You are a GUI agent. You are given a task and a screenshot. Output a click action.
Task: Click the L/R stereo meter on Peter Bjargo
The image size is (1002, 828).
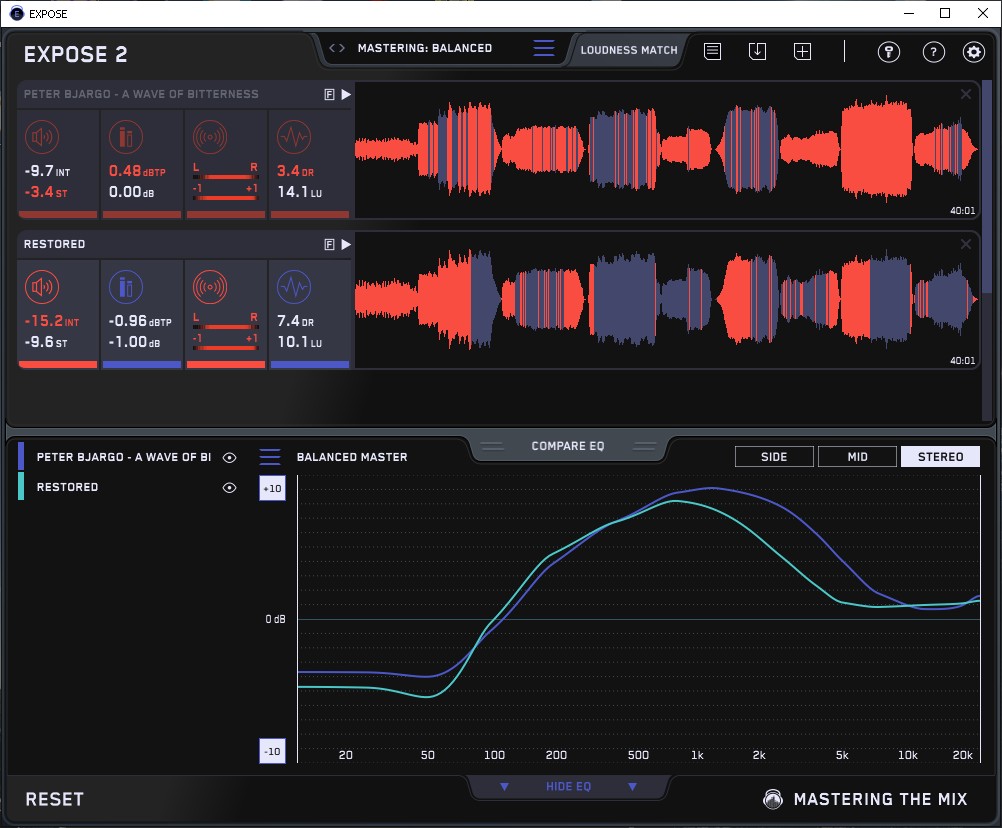pyautogui.click(x=226, y=182)
